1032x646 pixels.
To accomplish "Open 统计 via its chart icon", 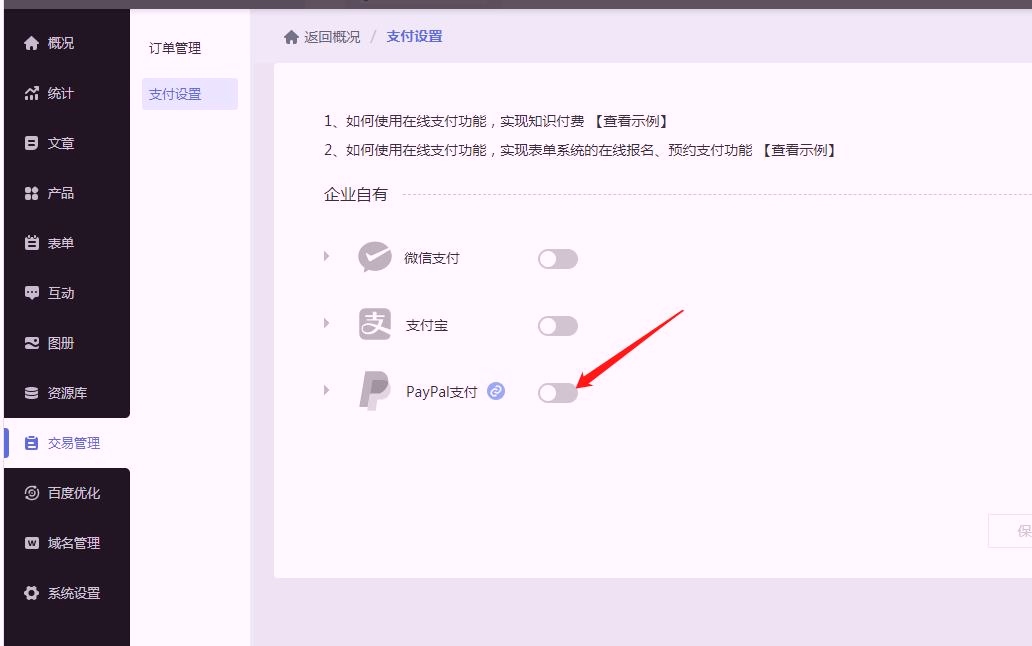I will (x=31, y=93).
